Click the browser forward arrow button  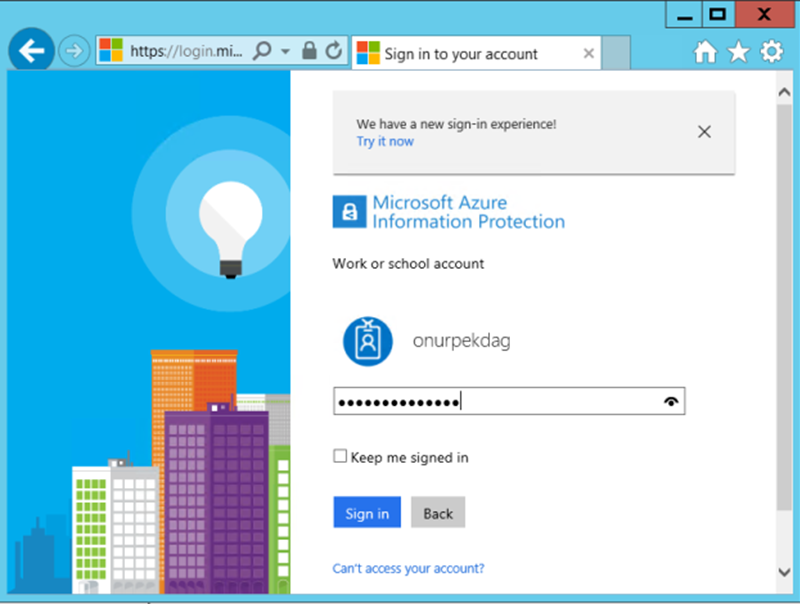coord(74,51)
